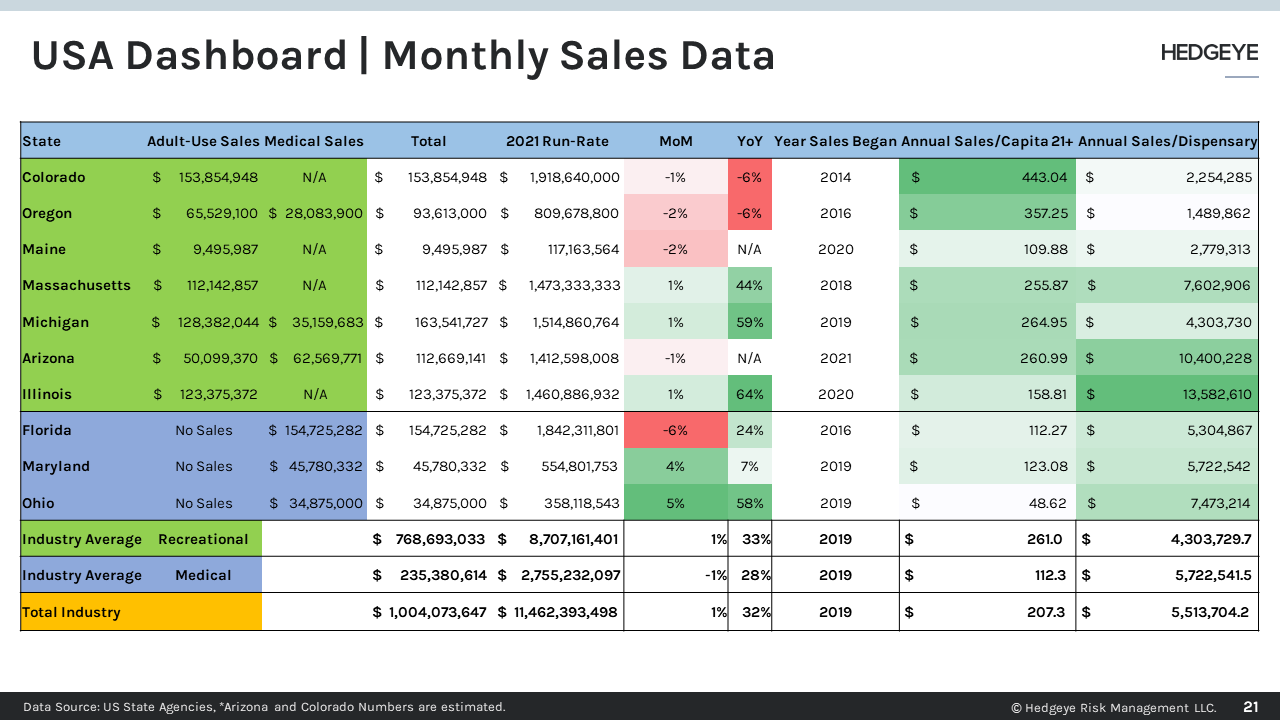Select the Data Source footer text

coord(264,707)
